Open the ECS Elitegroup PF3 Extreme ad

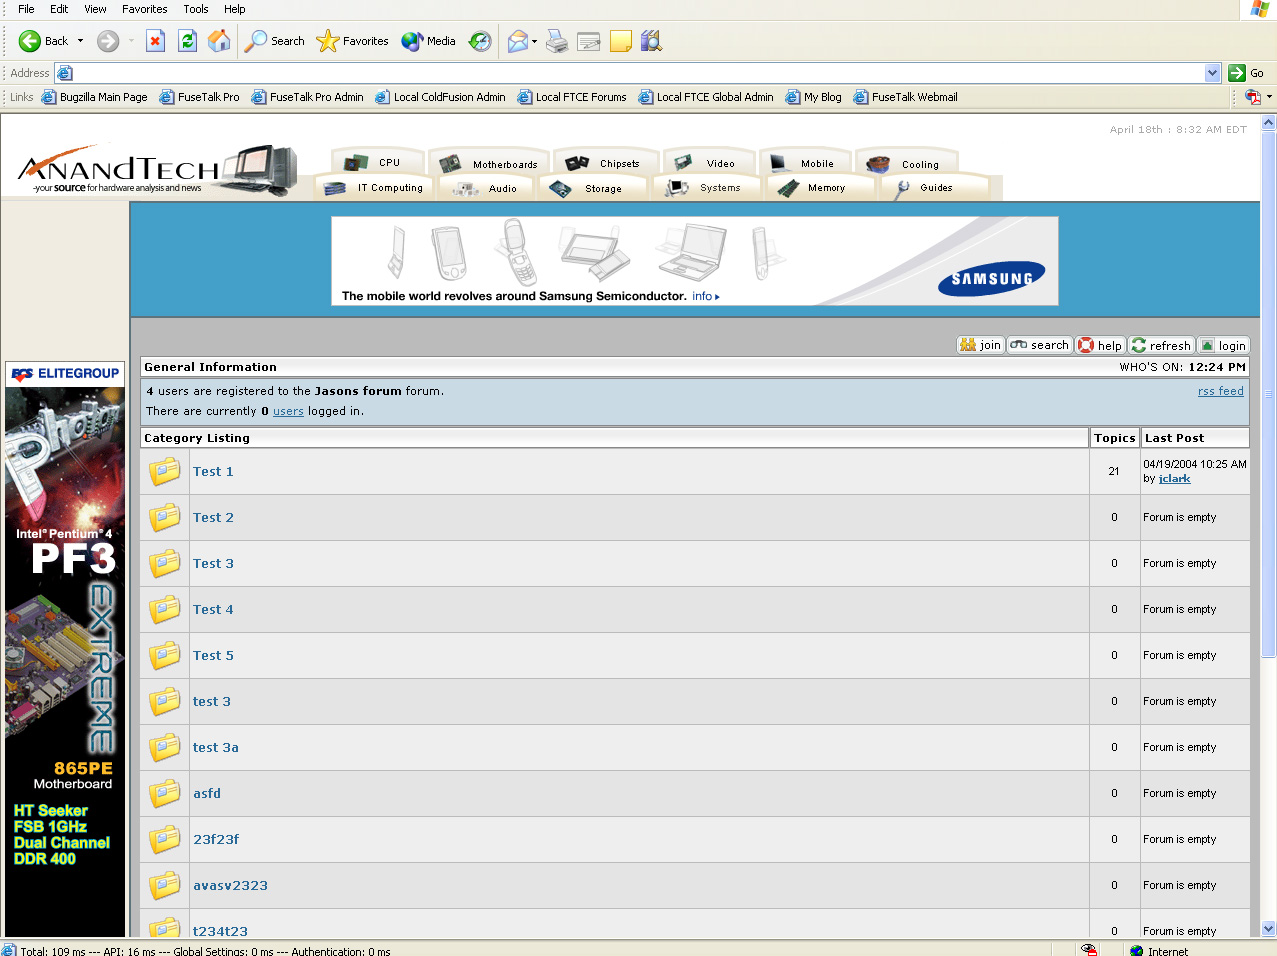(65, 648)
